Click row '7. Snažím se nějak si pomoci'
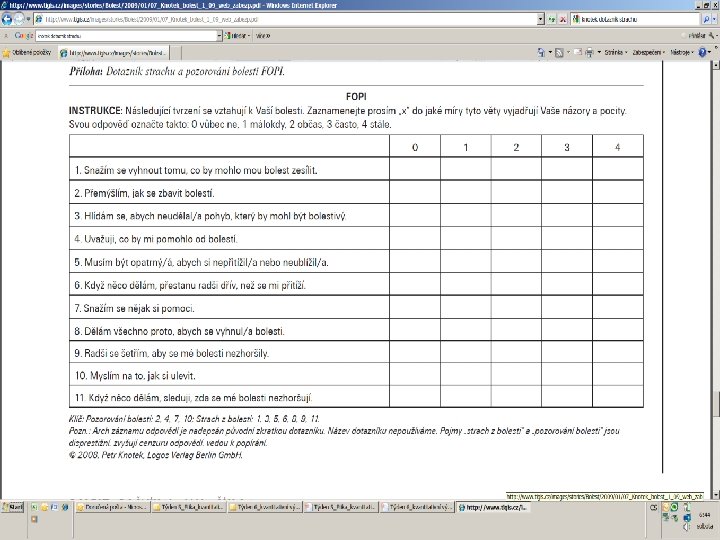This screenshot has height=540, width=720. click(x=356, y=308)
